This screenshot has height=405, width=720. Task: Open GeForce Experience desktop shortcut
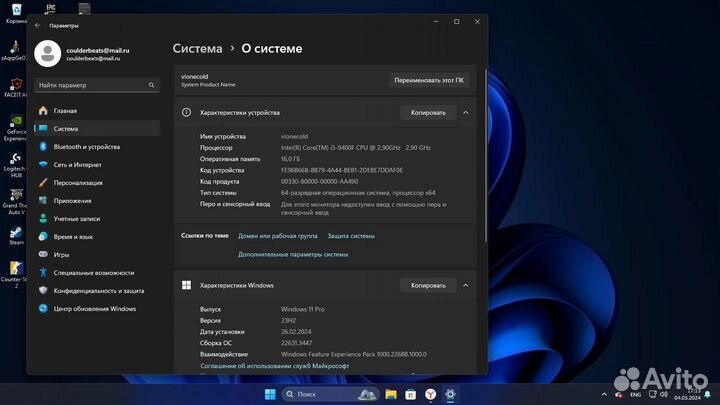(16, 128)
